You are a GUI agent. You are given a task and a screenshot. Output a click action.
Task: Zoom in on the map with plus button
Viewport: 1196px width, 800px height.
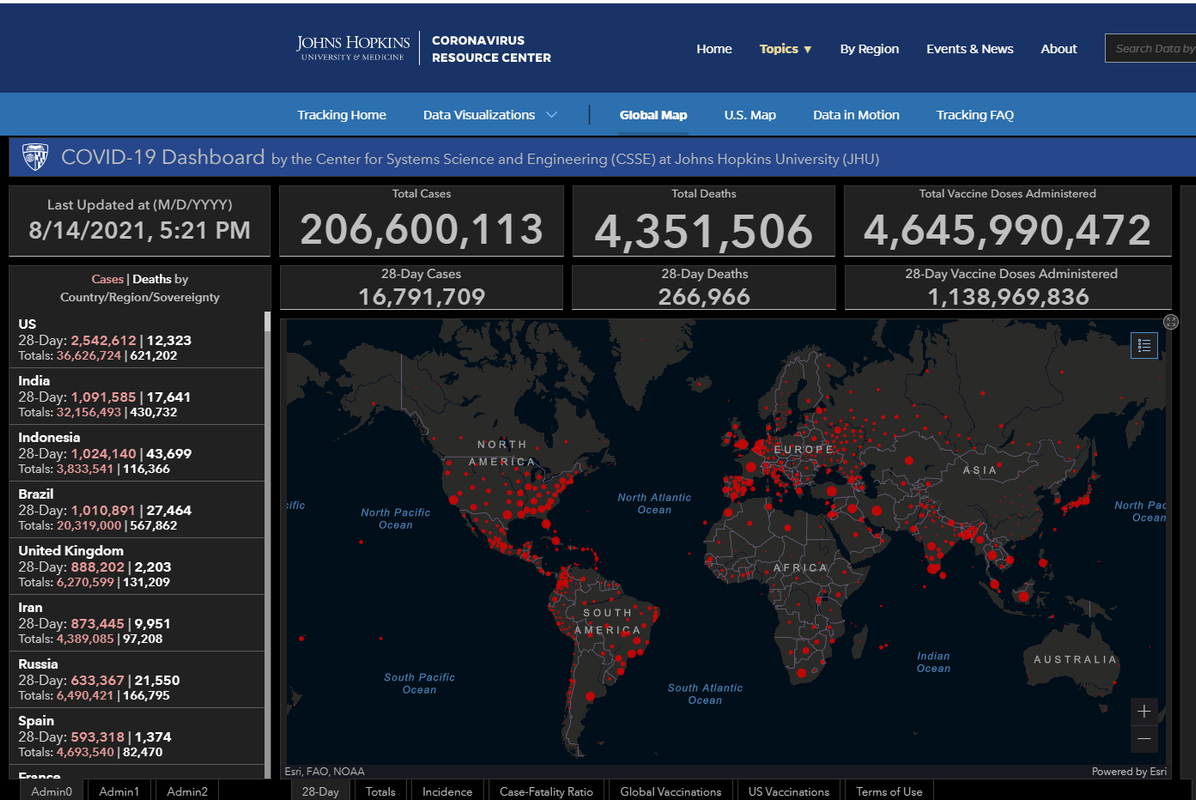[x=1143, y=712]
